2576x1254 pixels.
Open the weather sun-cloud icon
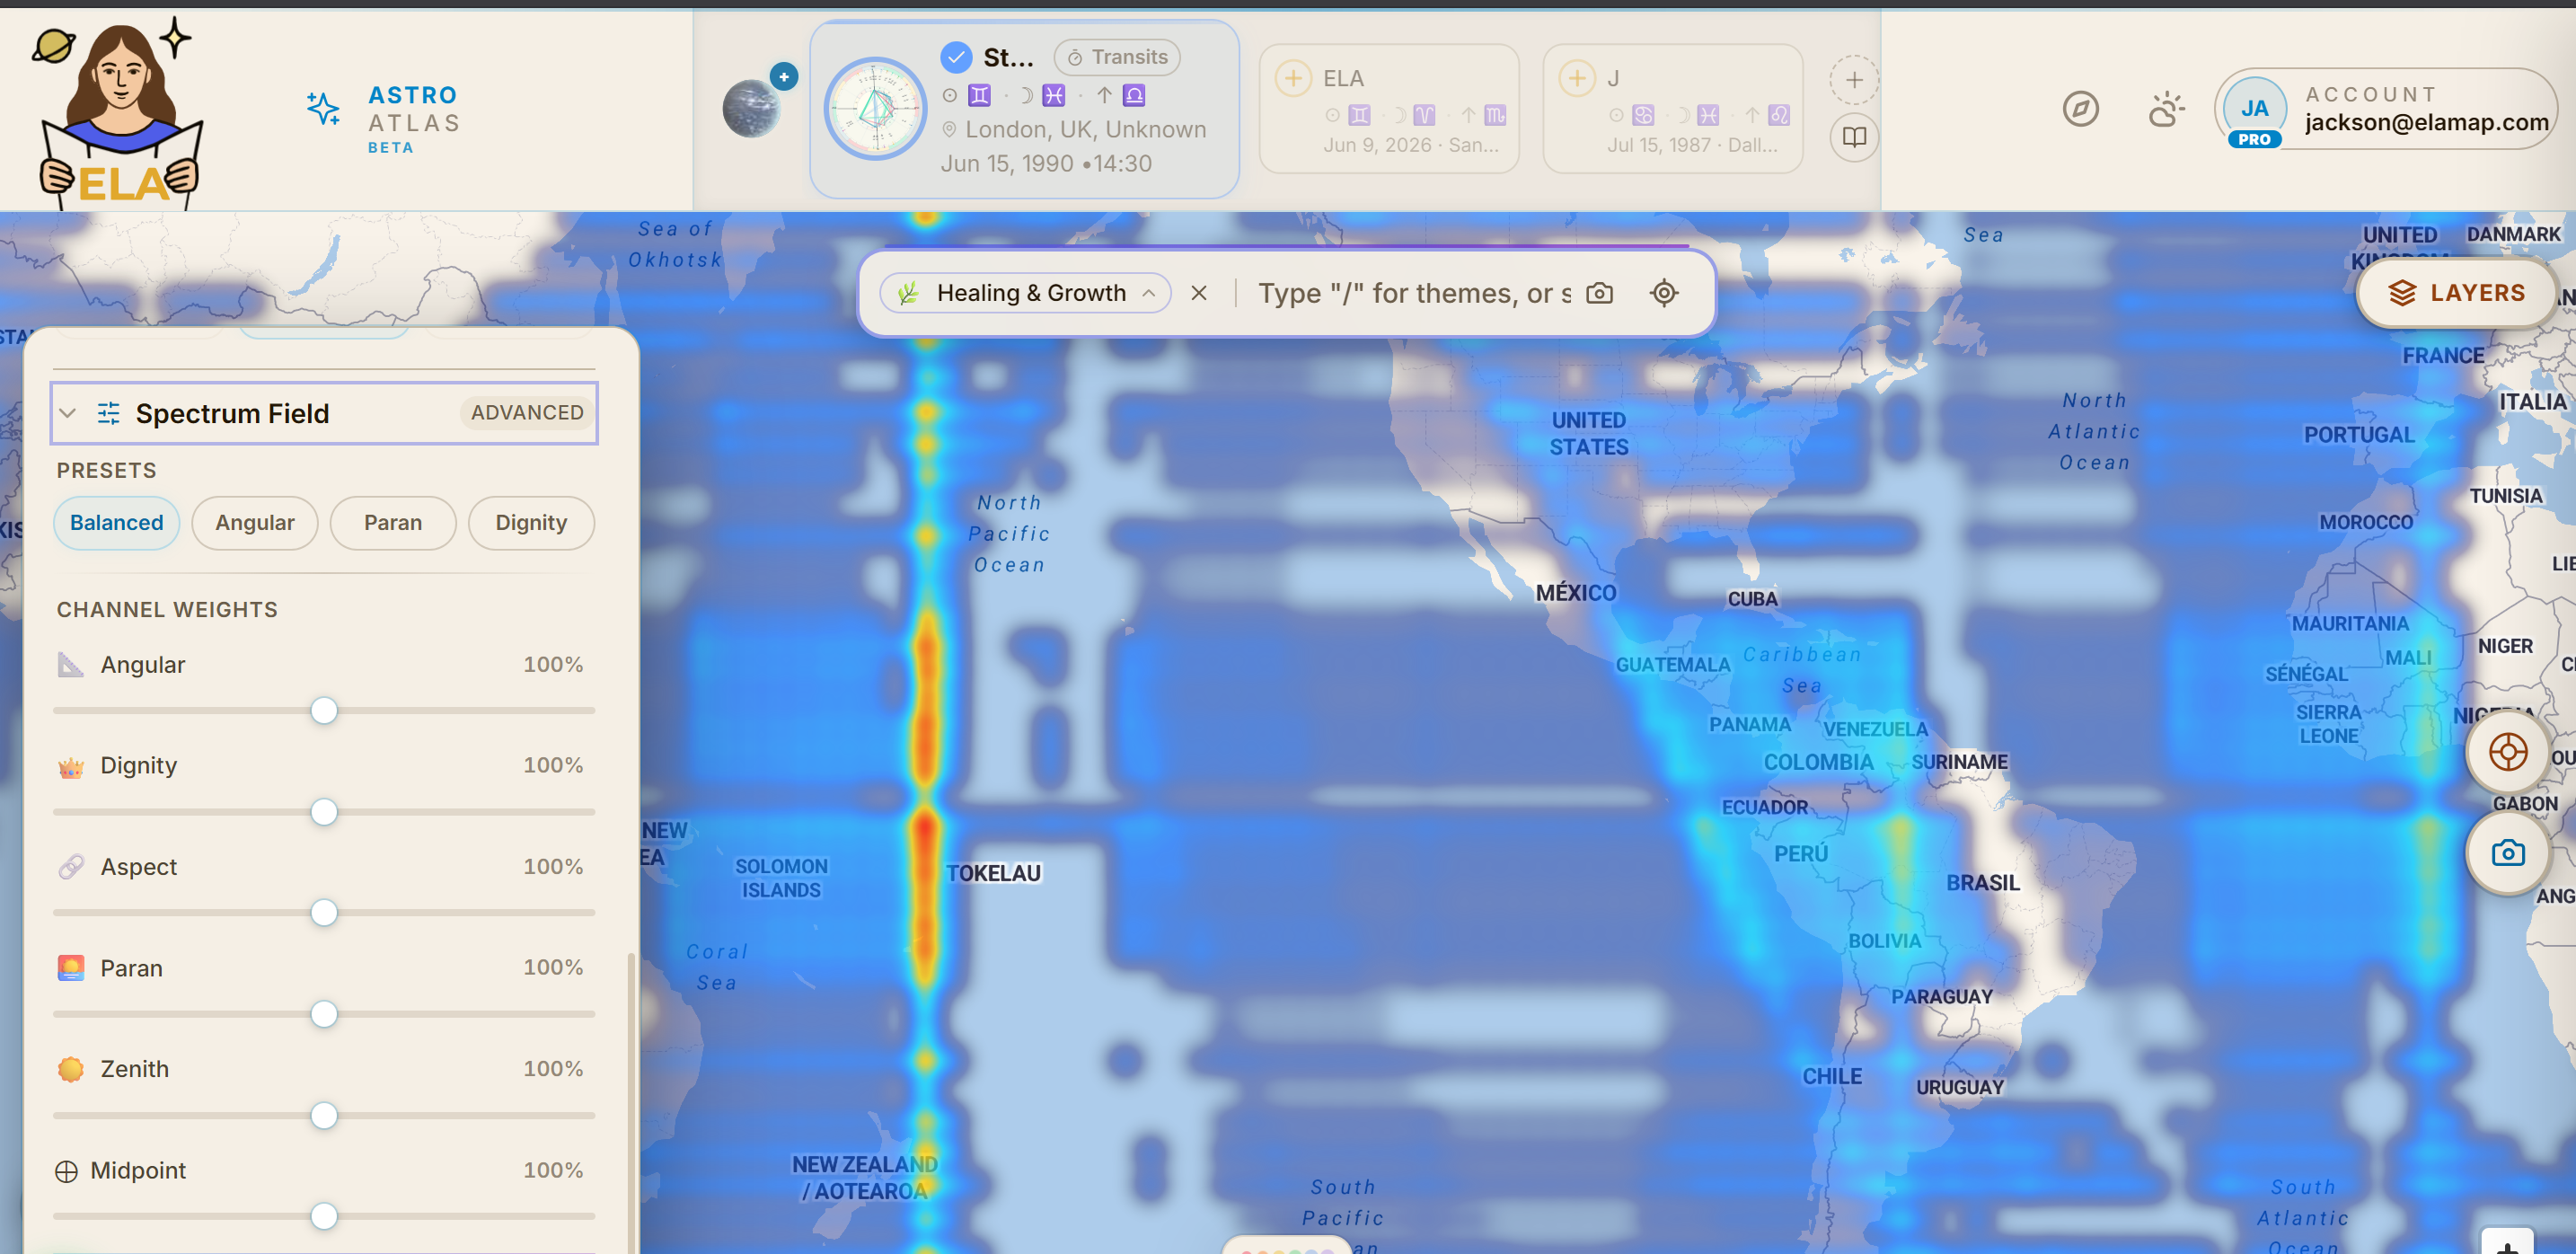point(2166,109)
